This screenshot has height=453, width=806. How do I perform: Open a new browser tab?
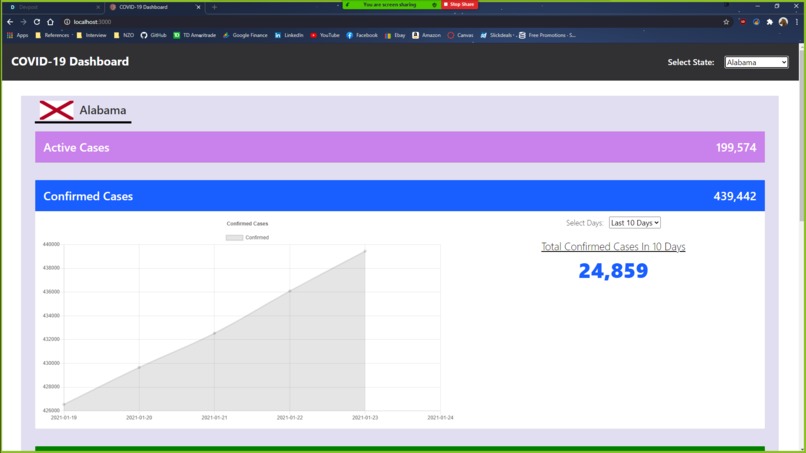pos(214,7)
